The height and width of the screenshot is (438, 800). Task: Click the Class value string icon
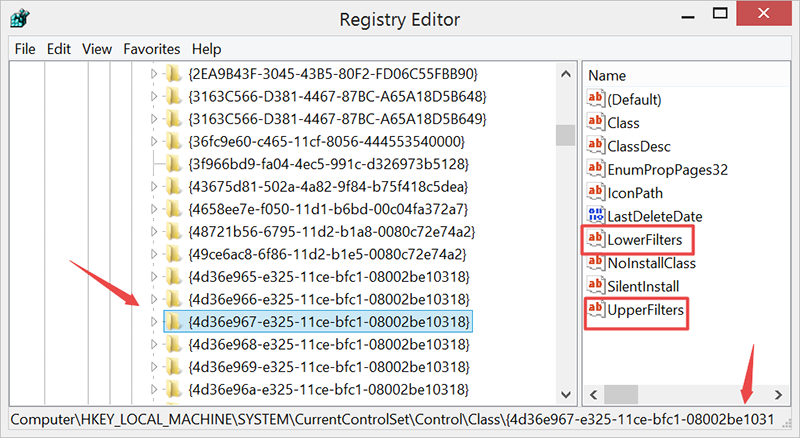(x=595, y=122)
